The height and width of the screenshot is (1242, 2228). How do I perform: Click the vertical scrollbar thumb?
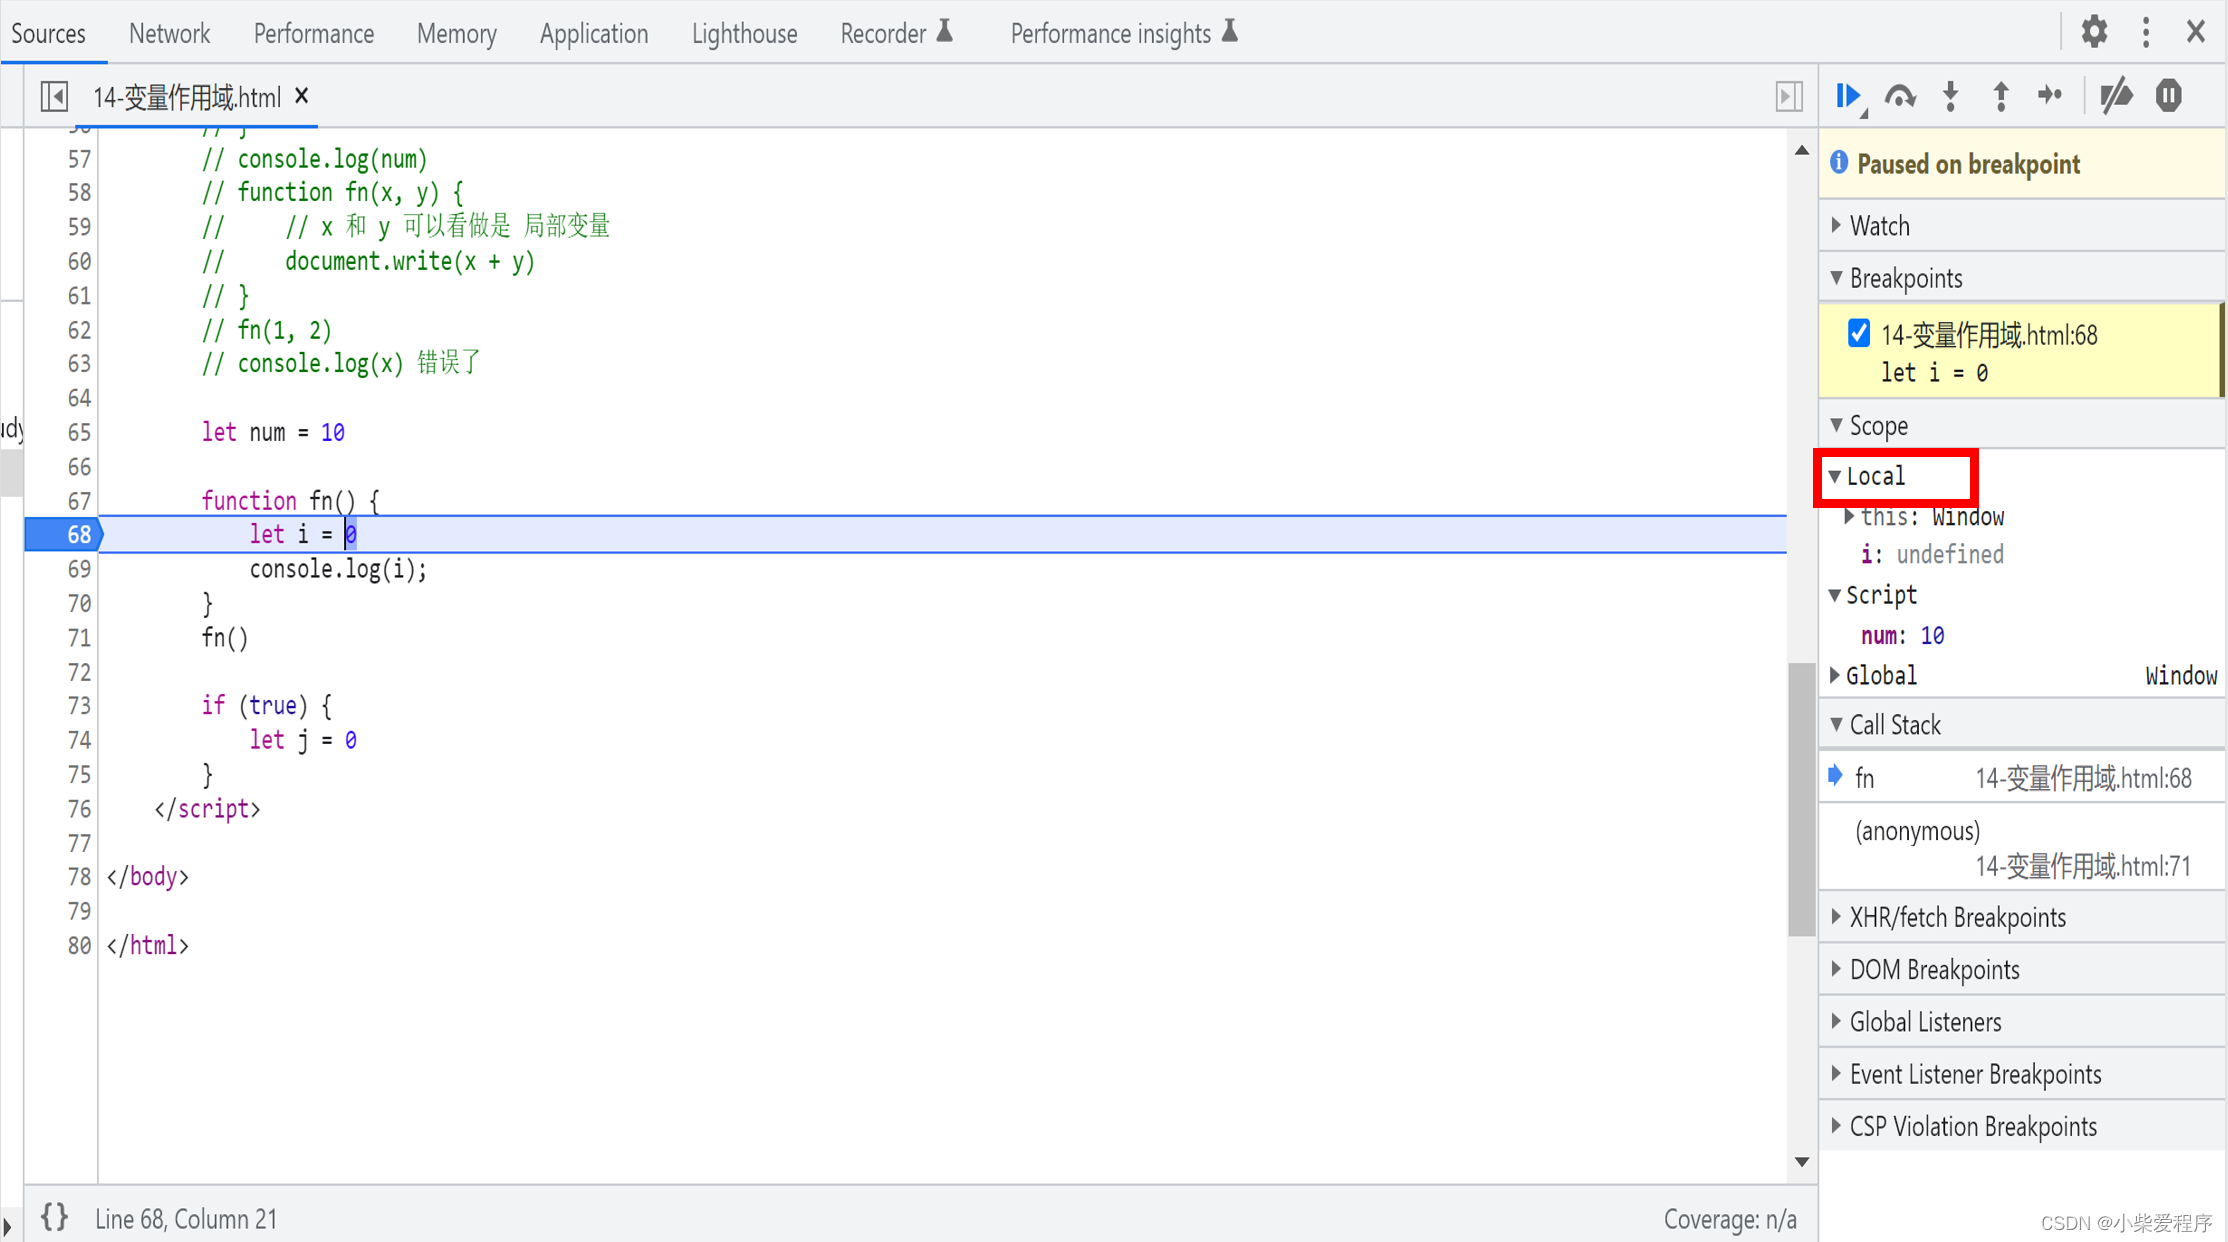point(1802,798)
